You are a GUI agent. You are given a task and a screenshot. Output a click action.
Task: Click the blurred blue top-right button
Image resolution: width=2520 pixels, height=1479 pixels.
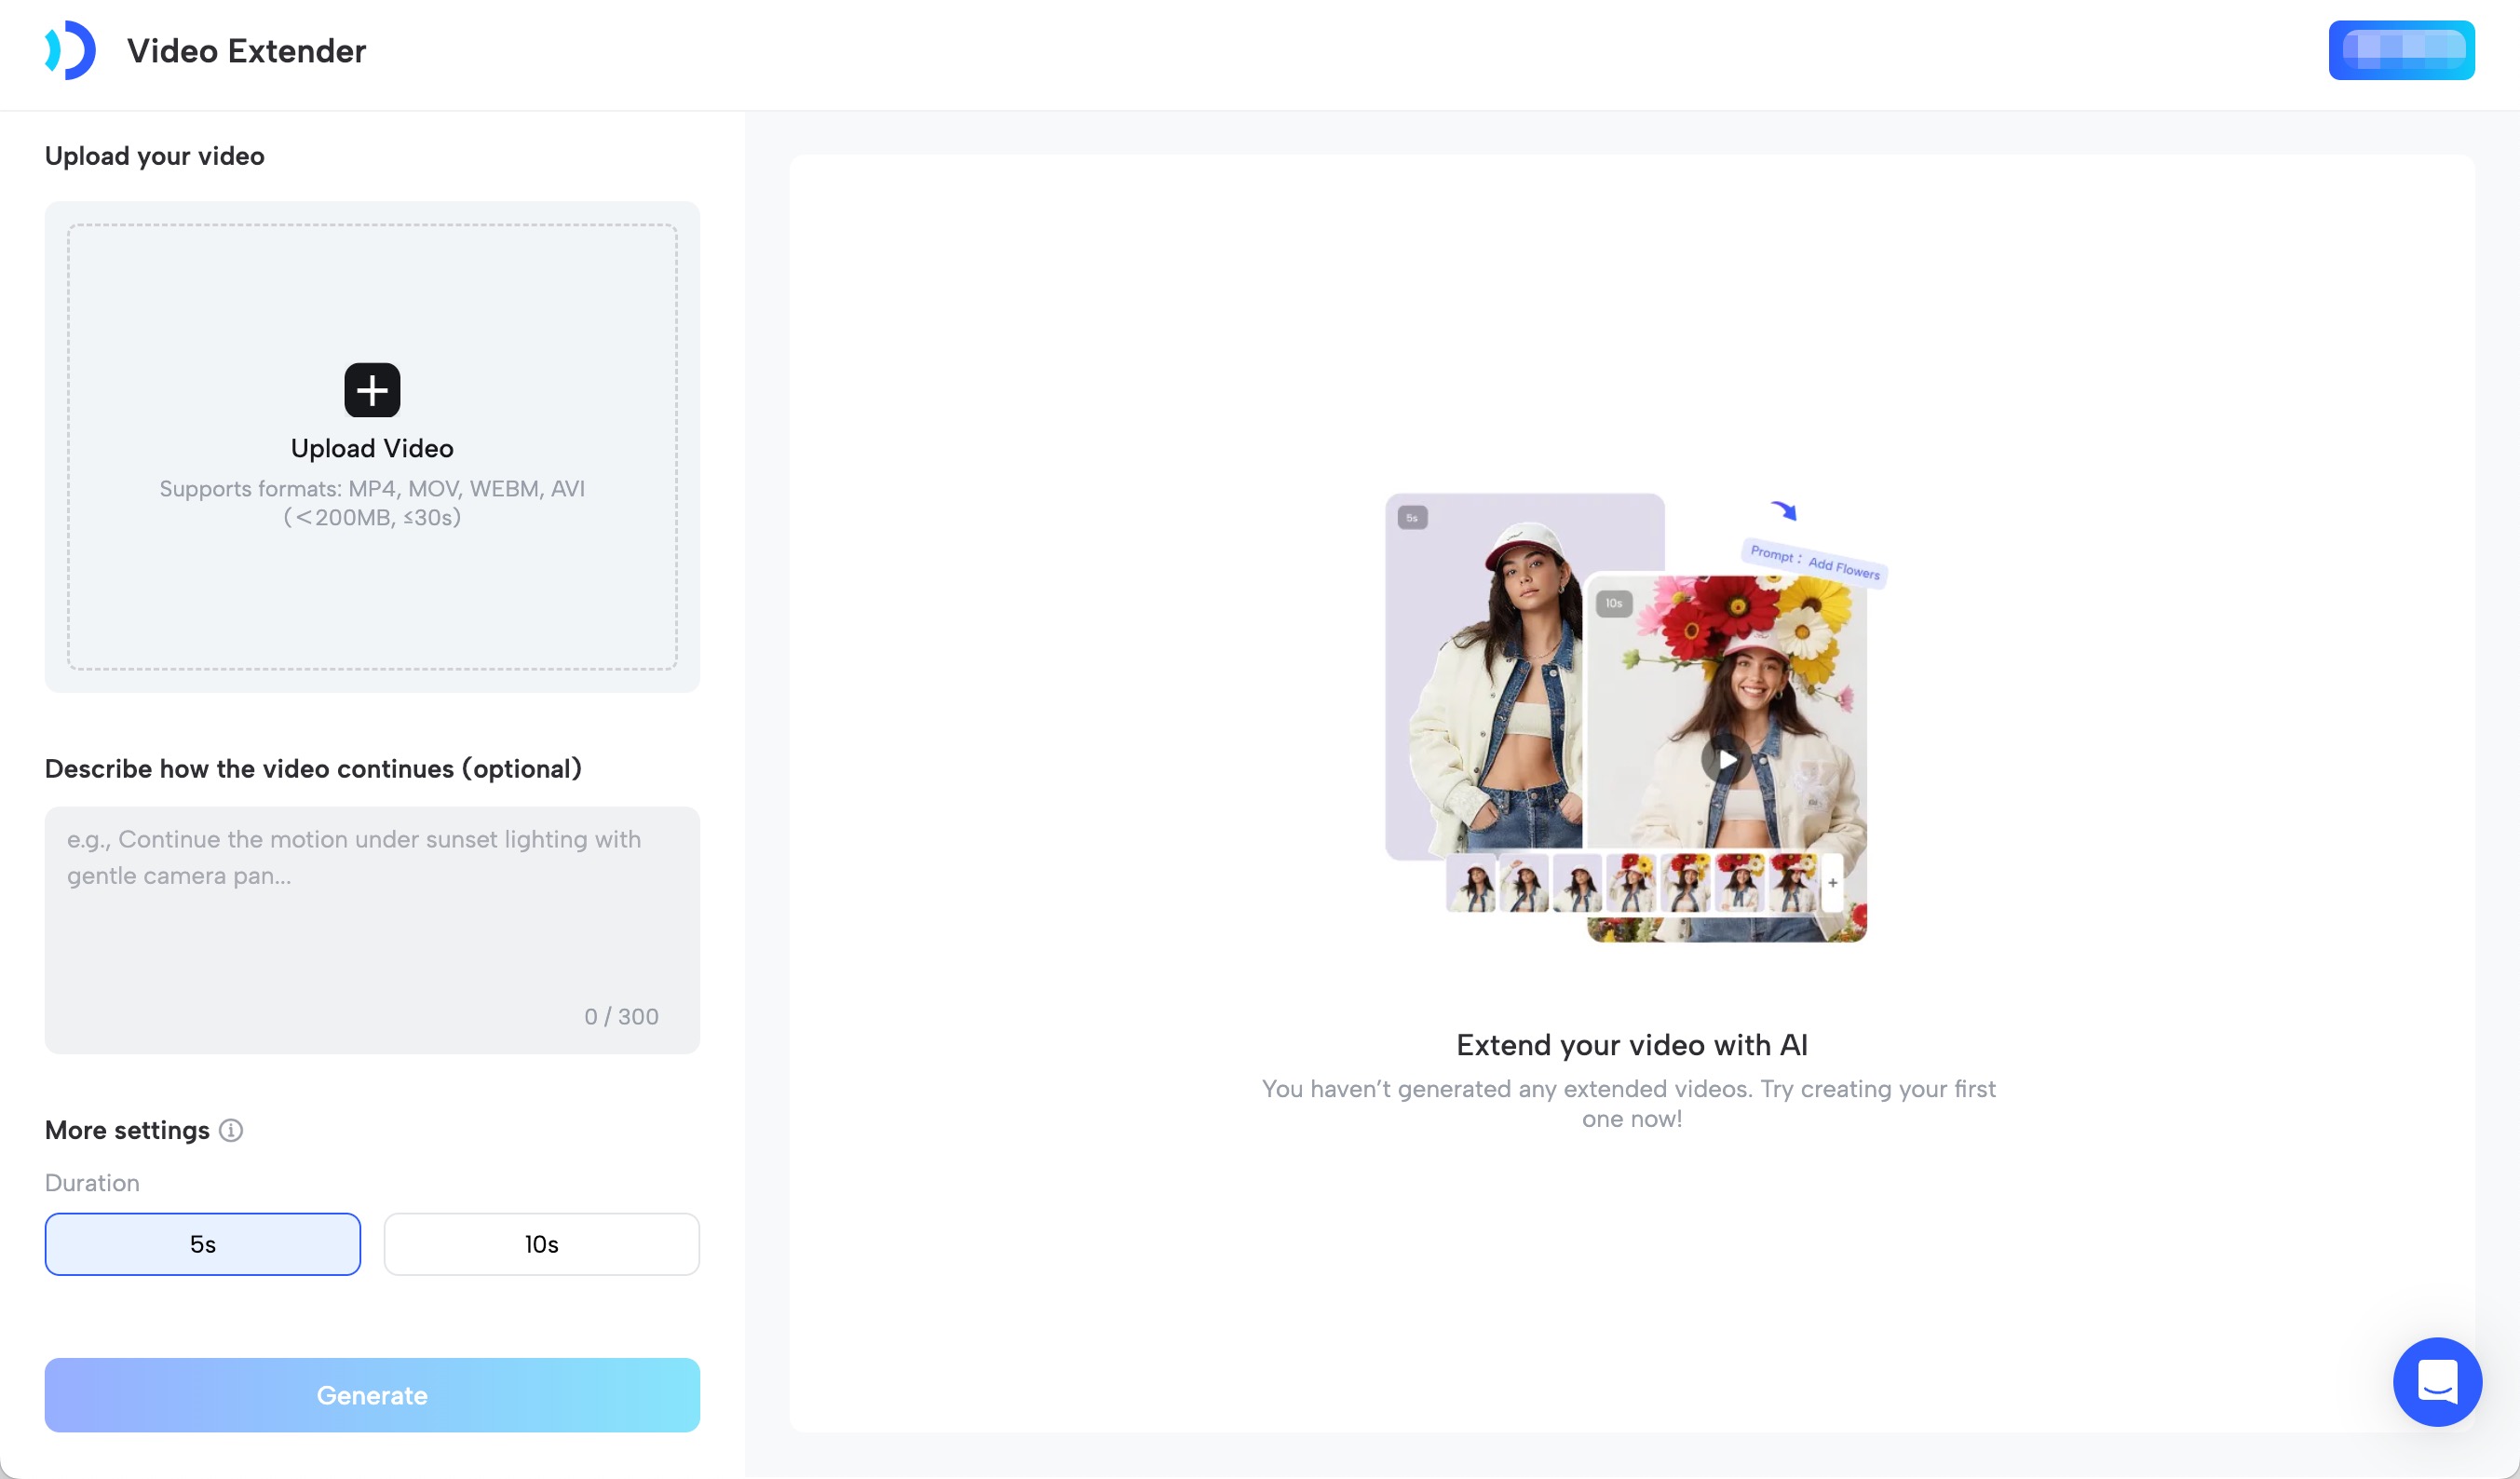(x=2400, y=50)
